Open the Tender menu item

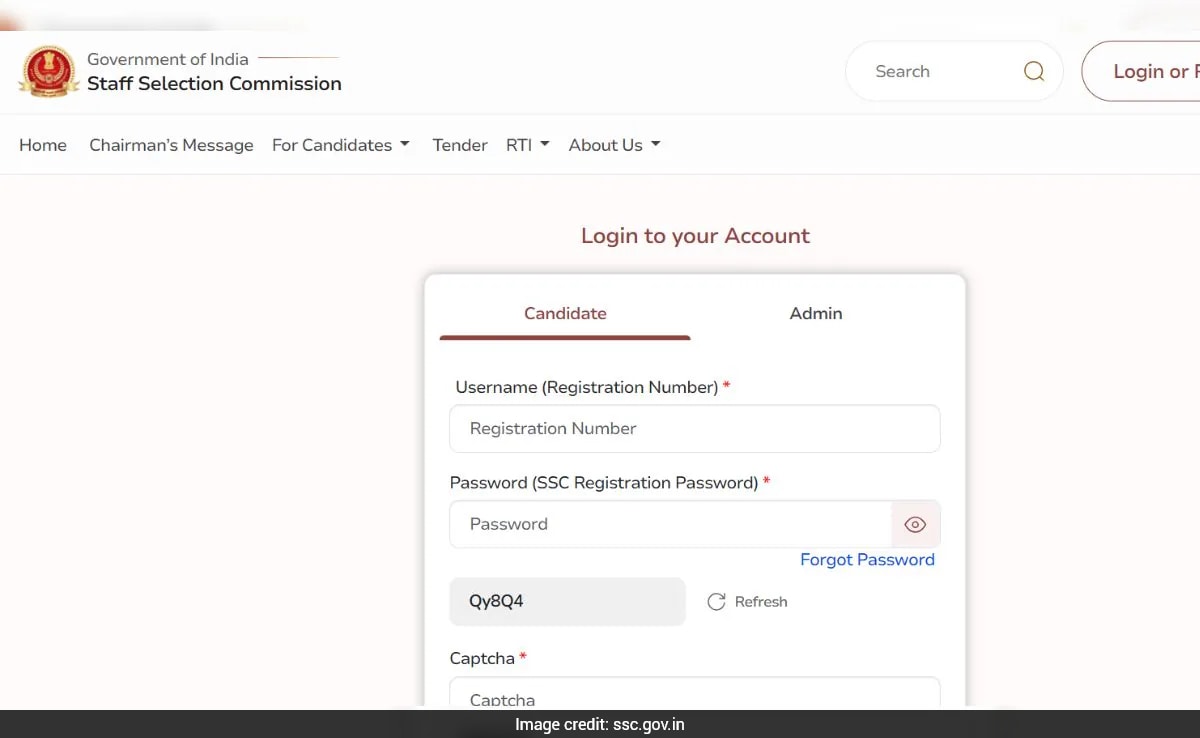click(x=460, y=145)
